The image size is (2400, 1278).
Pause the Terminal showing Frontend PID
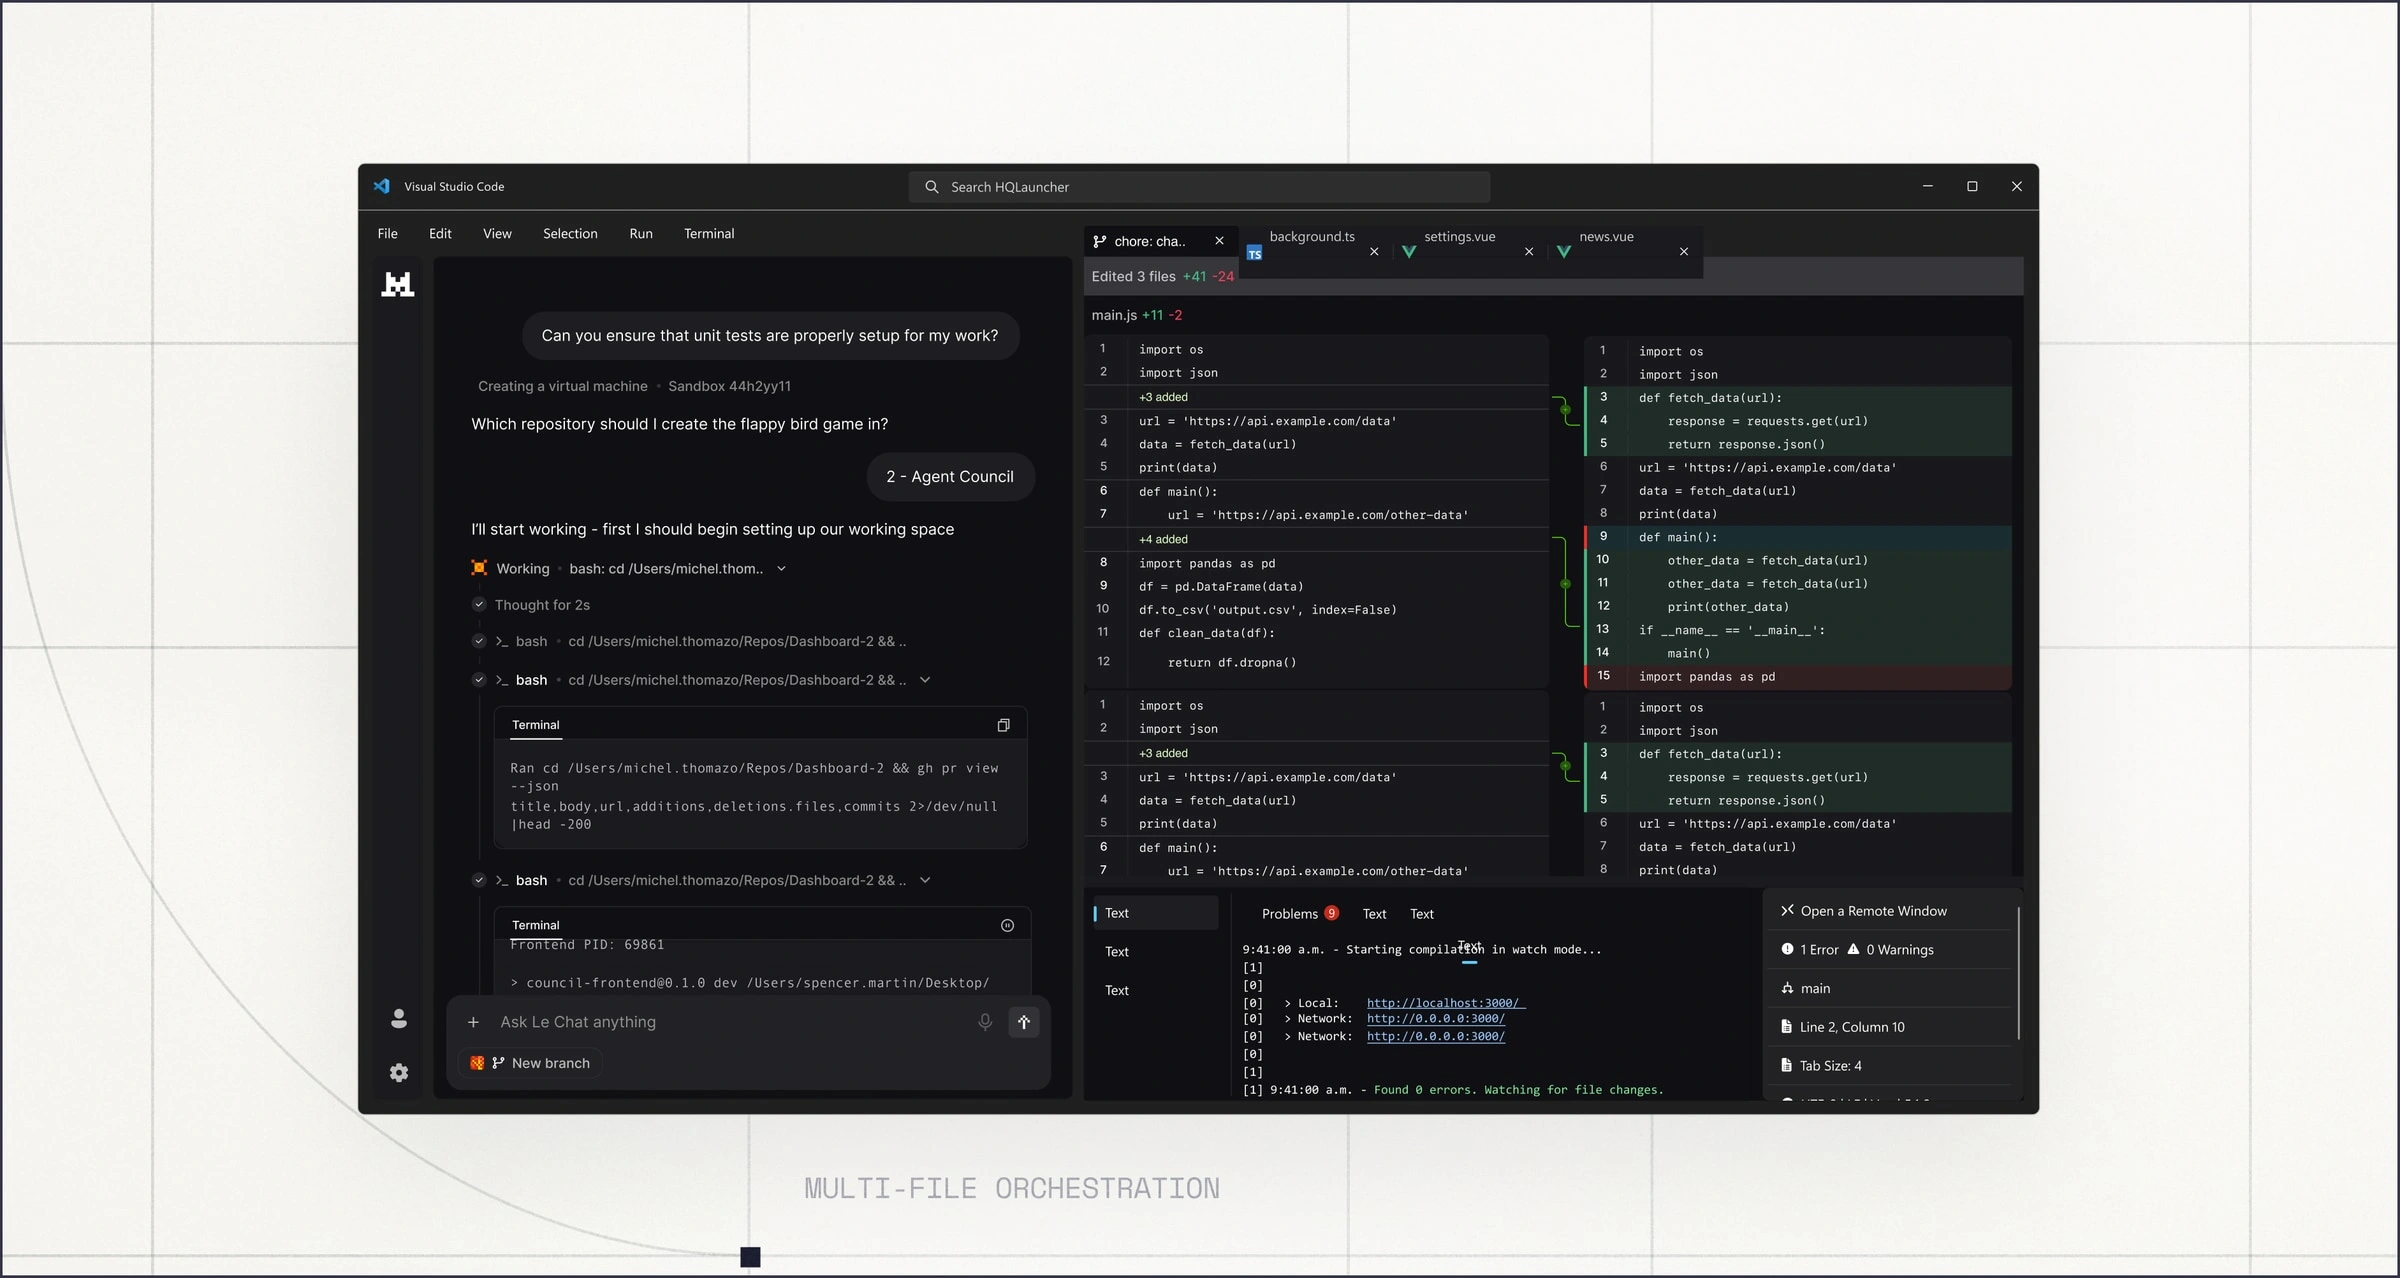pyautogui.click(x=1007, y=926)
